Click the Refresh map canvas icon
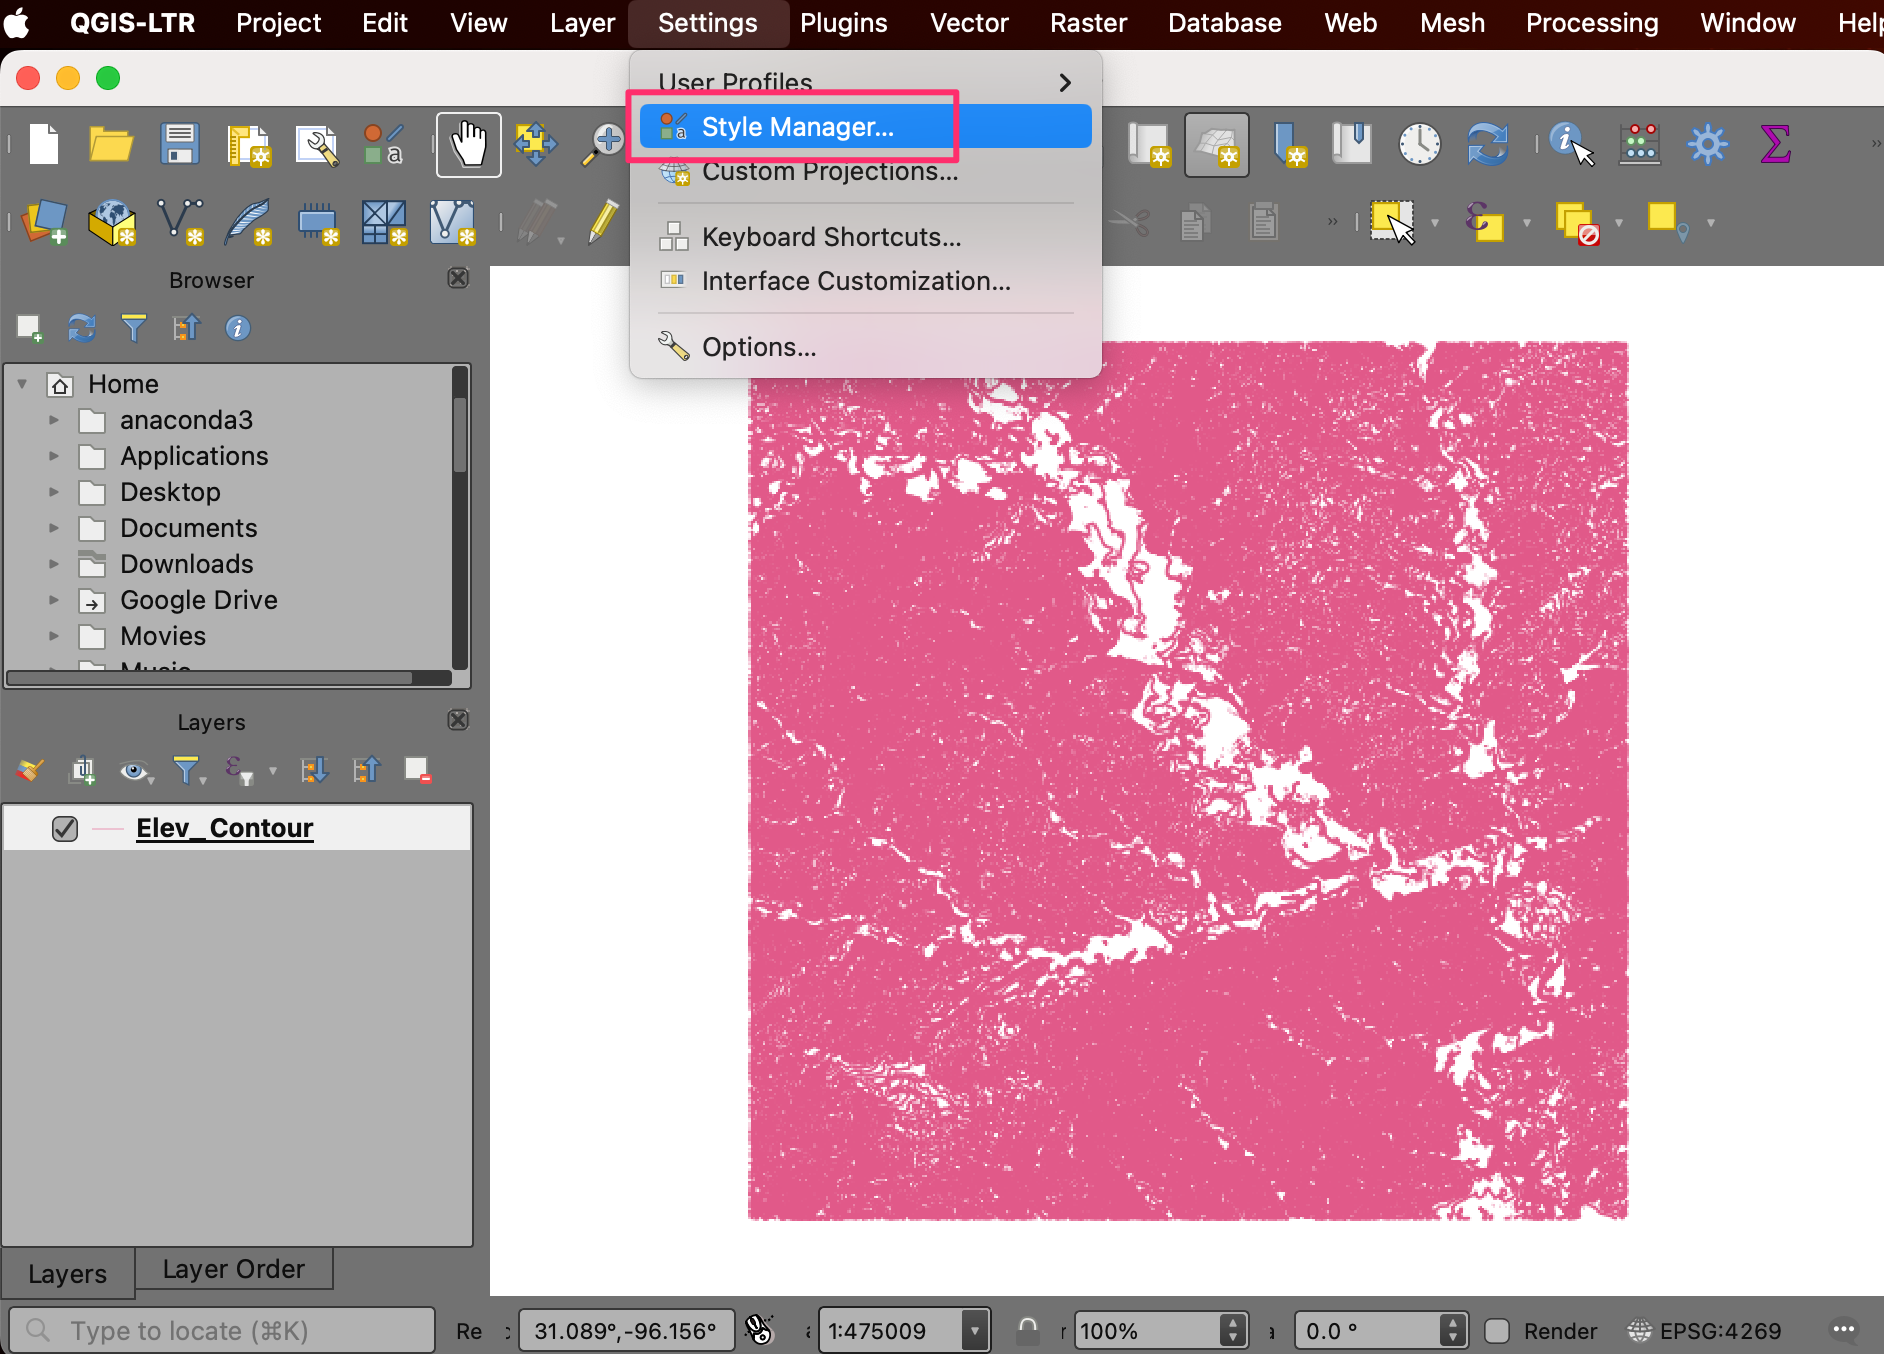1884x1354 pixels. [1487, 145]
